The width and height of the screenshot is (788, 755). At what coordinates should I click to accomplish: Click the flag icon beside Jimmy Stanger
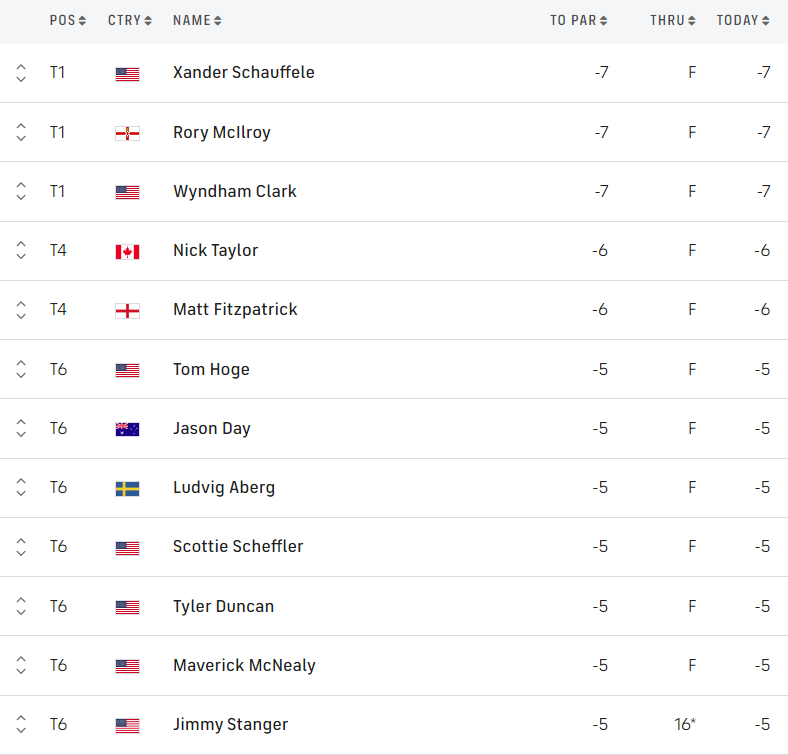point(127,725)
